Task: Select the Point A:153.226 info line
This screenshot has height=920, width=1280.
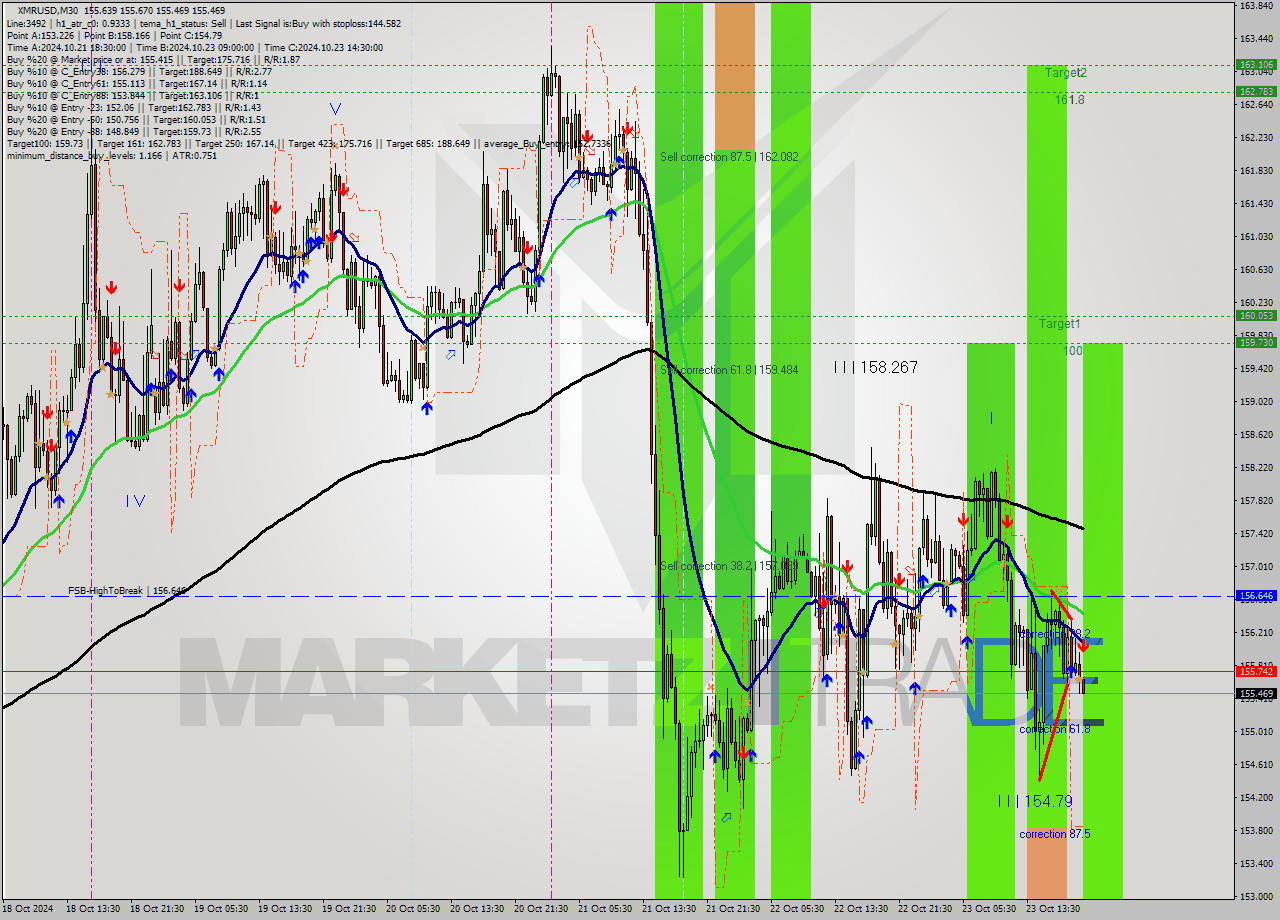Action: [x=114, y=35]
